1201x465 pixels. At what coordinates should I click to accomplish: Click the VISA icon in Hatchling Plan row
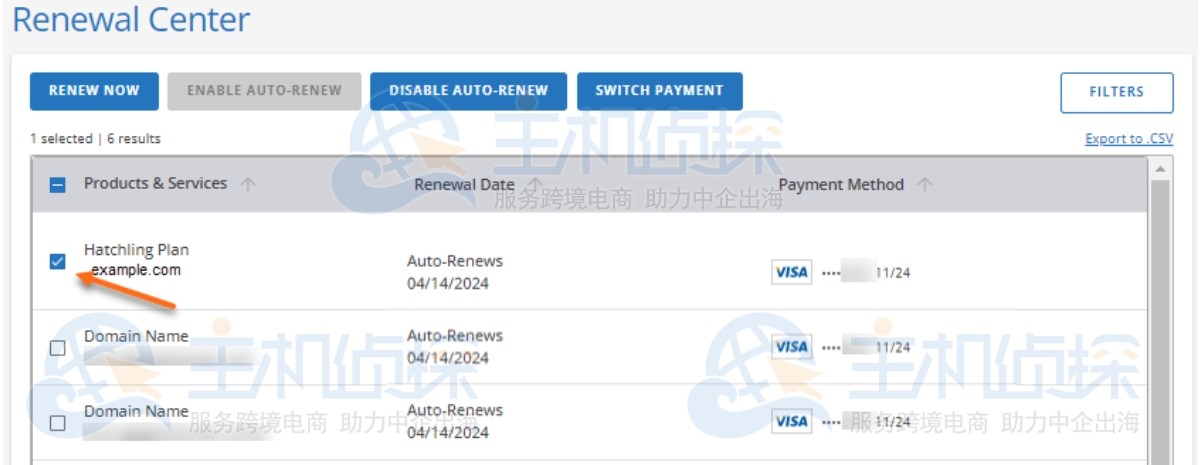(791, 272)
